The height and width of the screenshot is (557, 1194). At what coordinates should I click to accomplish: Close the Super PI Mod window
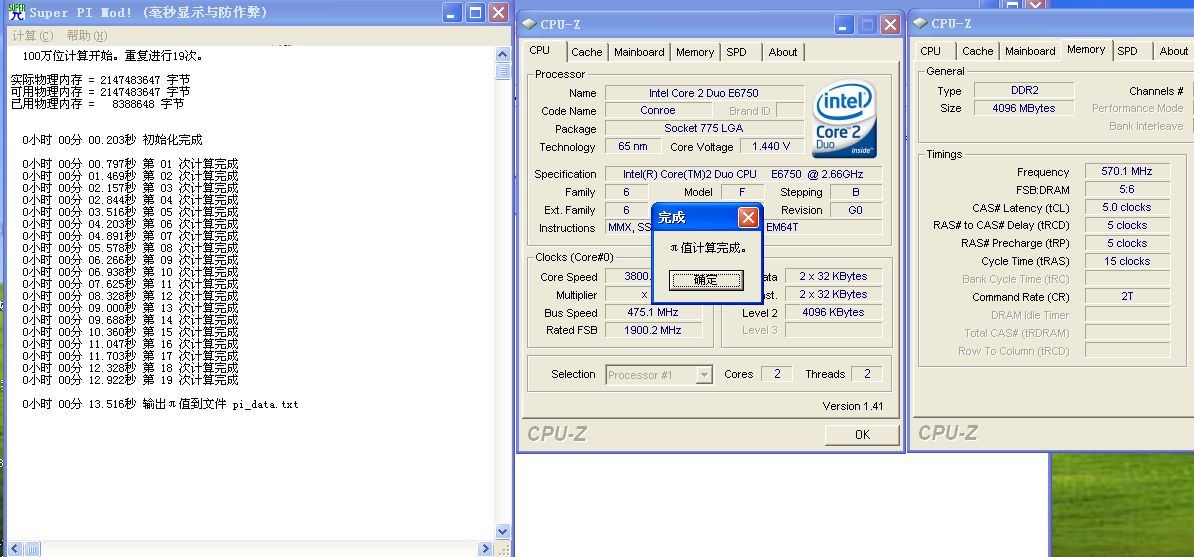tap(498, 13)
